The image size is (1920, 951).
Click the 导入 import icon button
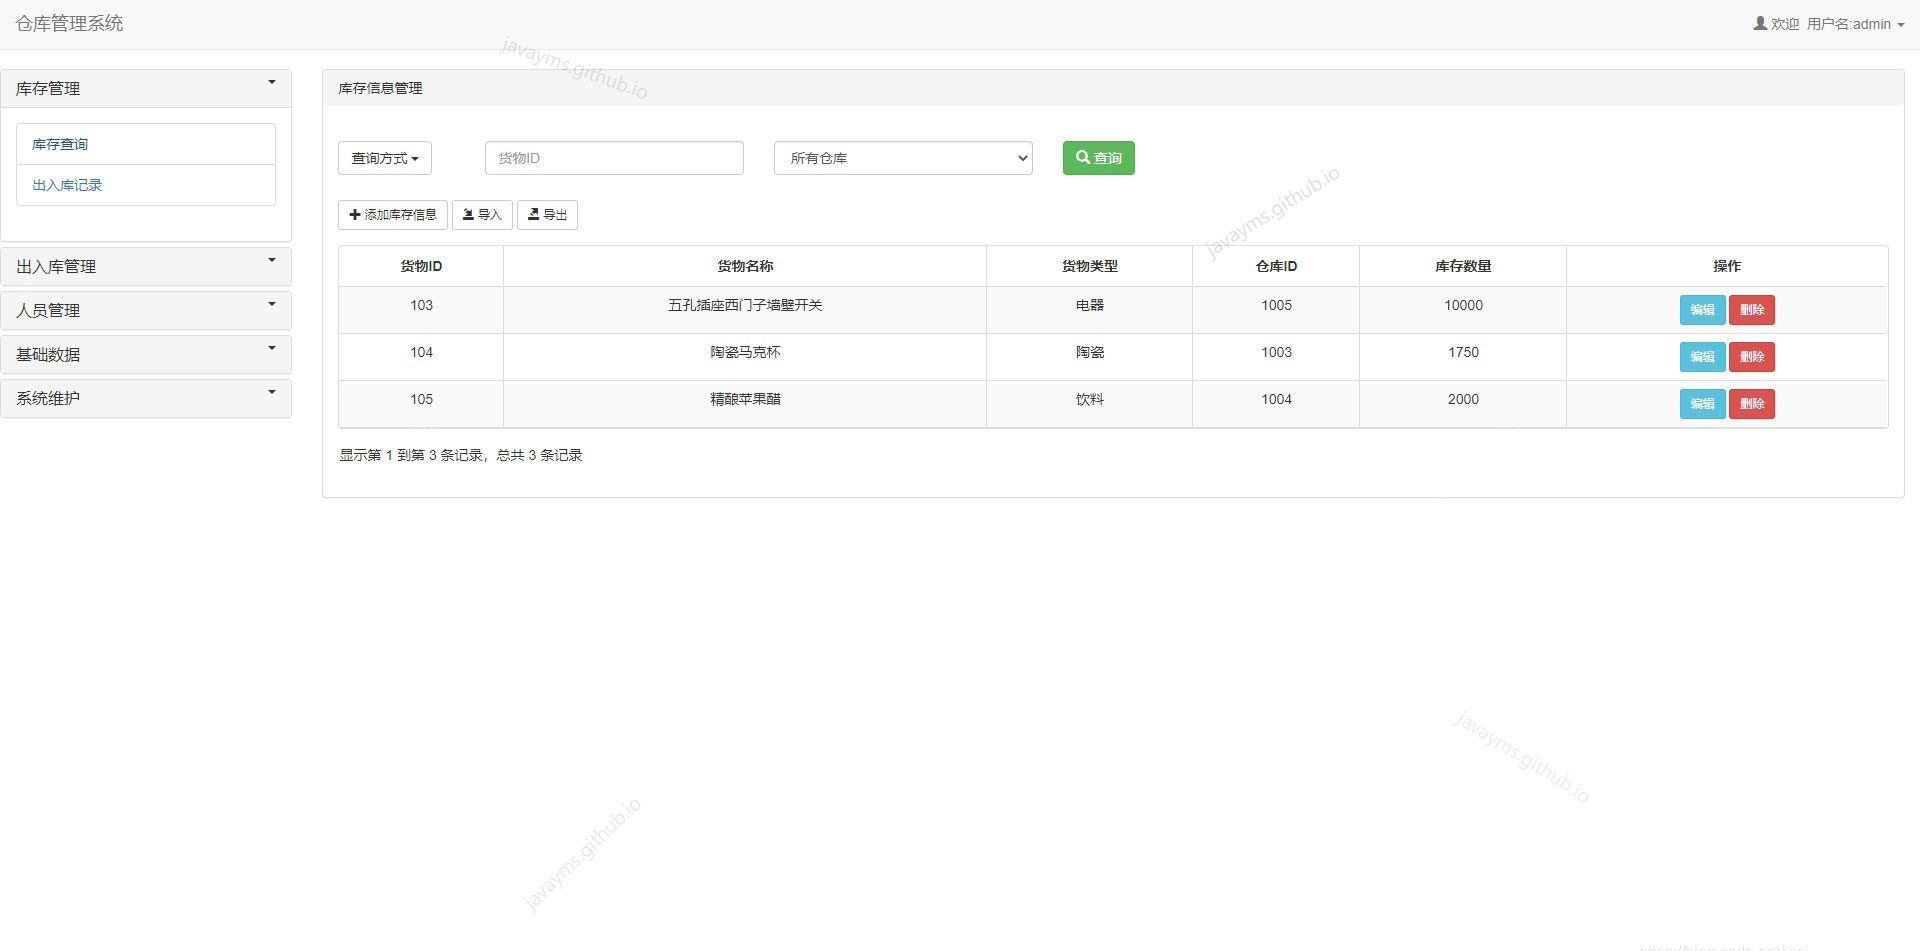pos(468,214)
